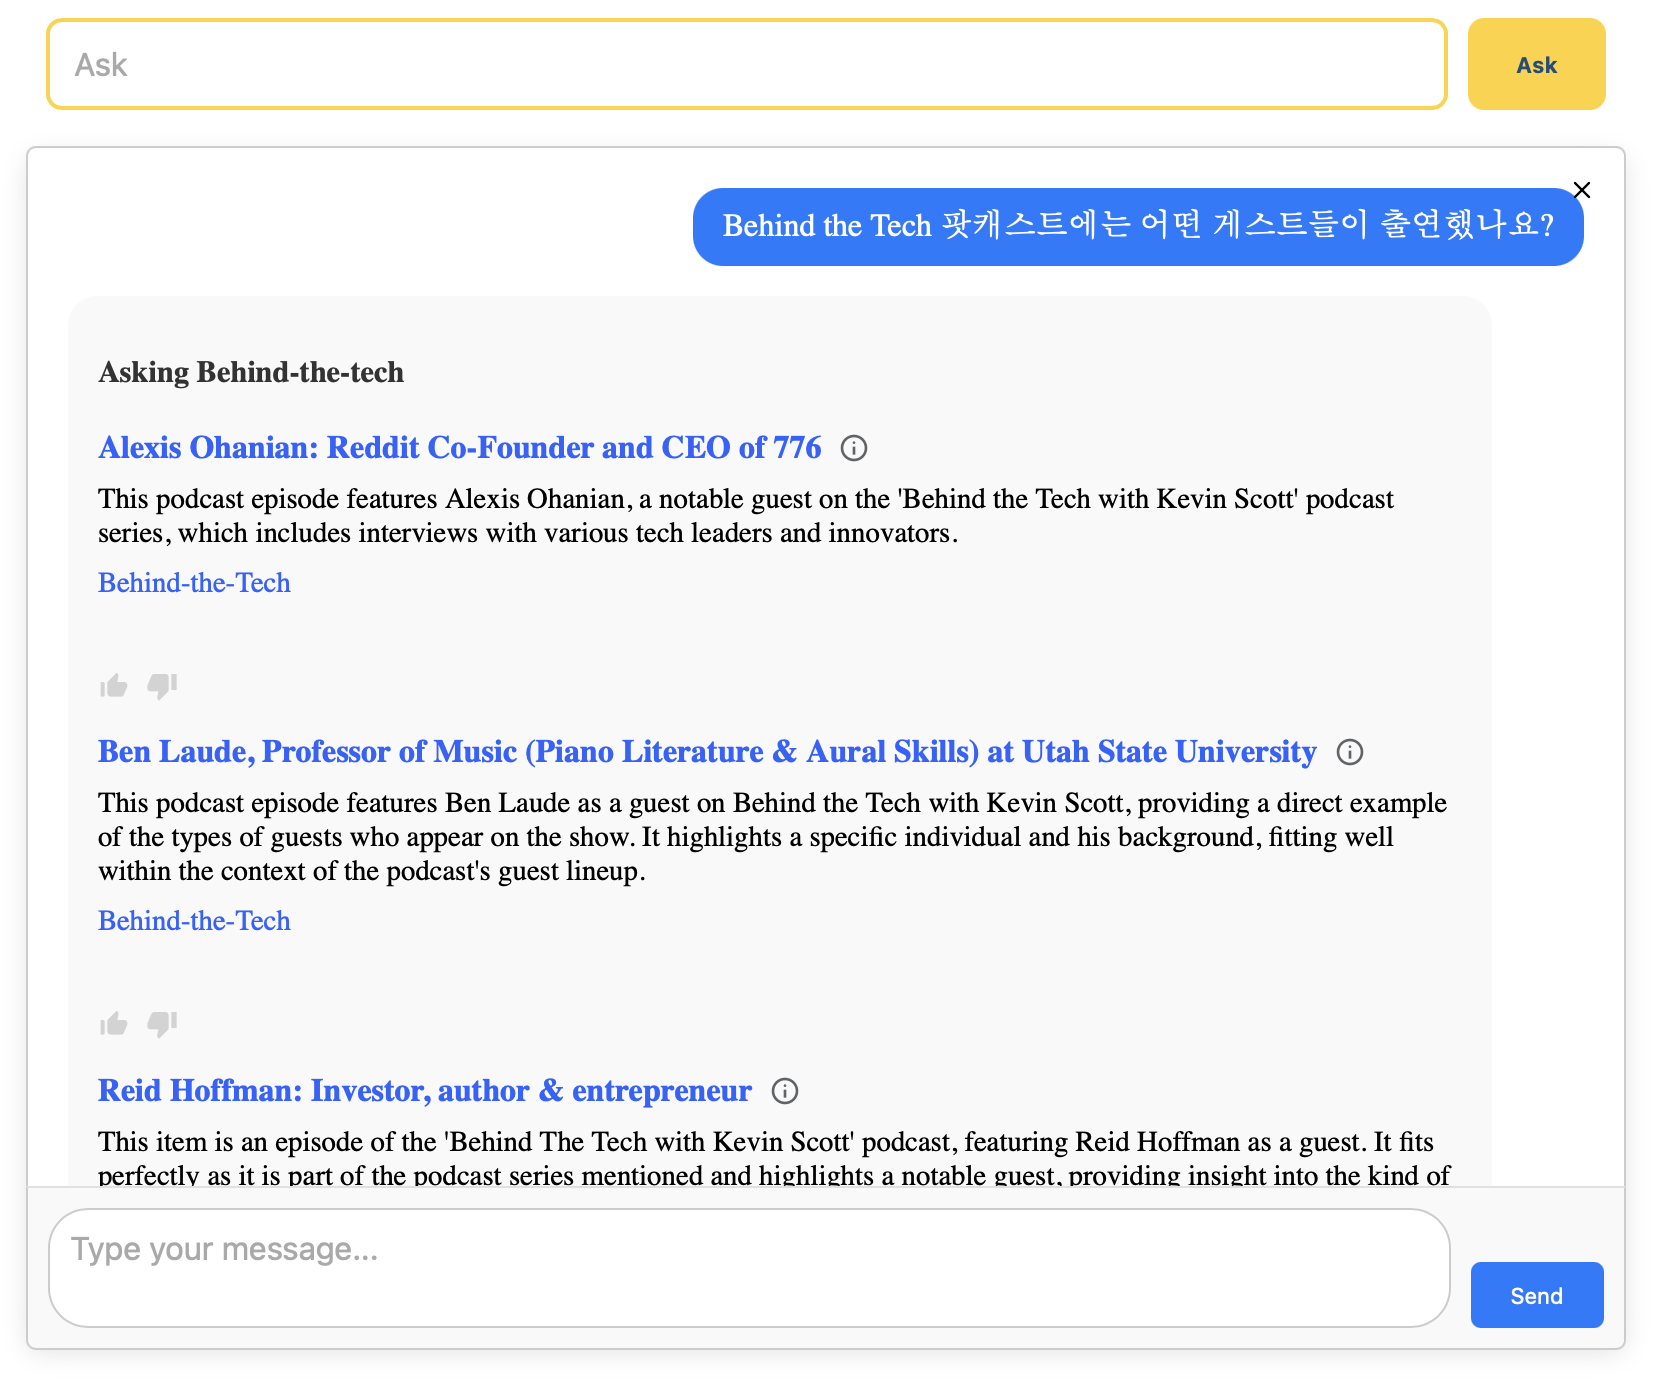
Task: Click the blue Send button
Action: coord(1537,1295)
